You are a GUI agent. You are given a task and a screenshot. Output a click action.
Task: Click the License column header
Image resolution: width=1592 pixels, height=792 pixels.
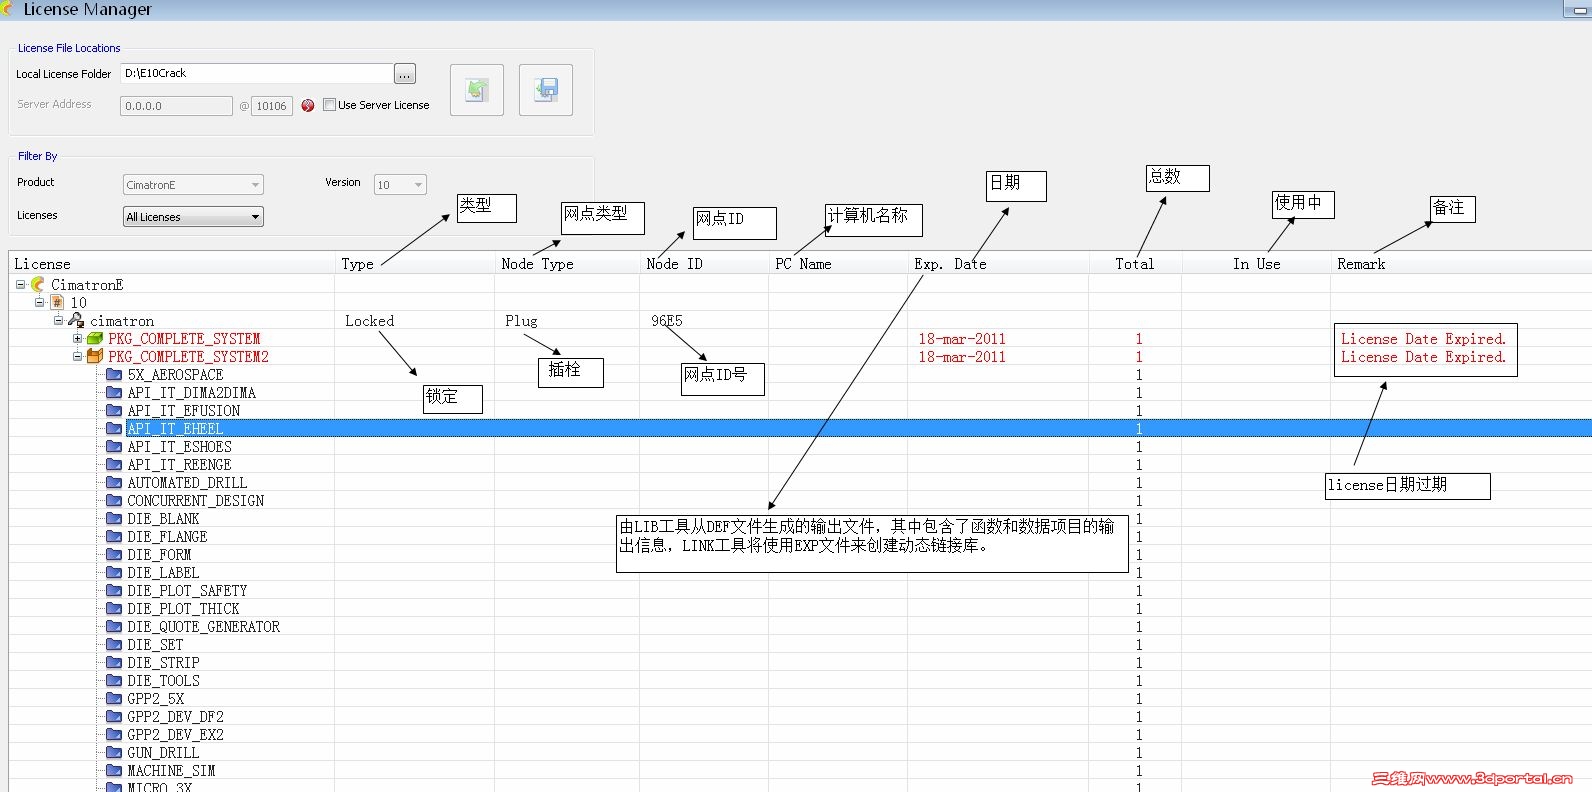point(172,264)
